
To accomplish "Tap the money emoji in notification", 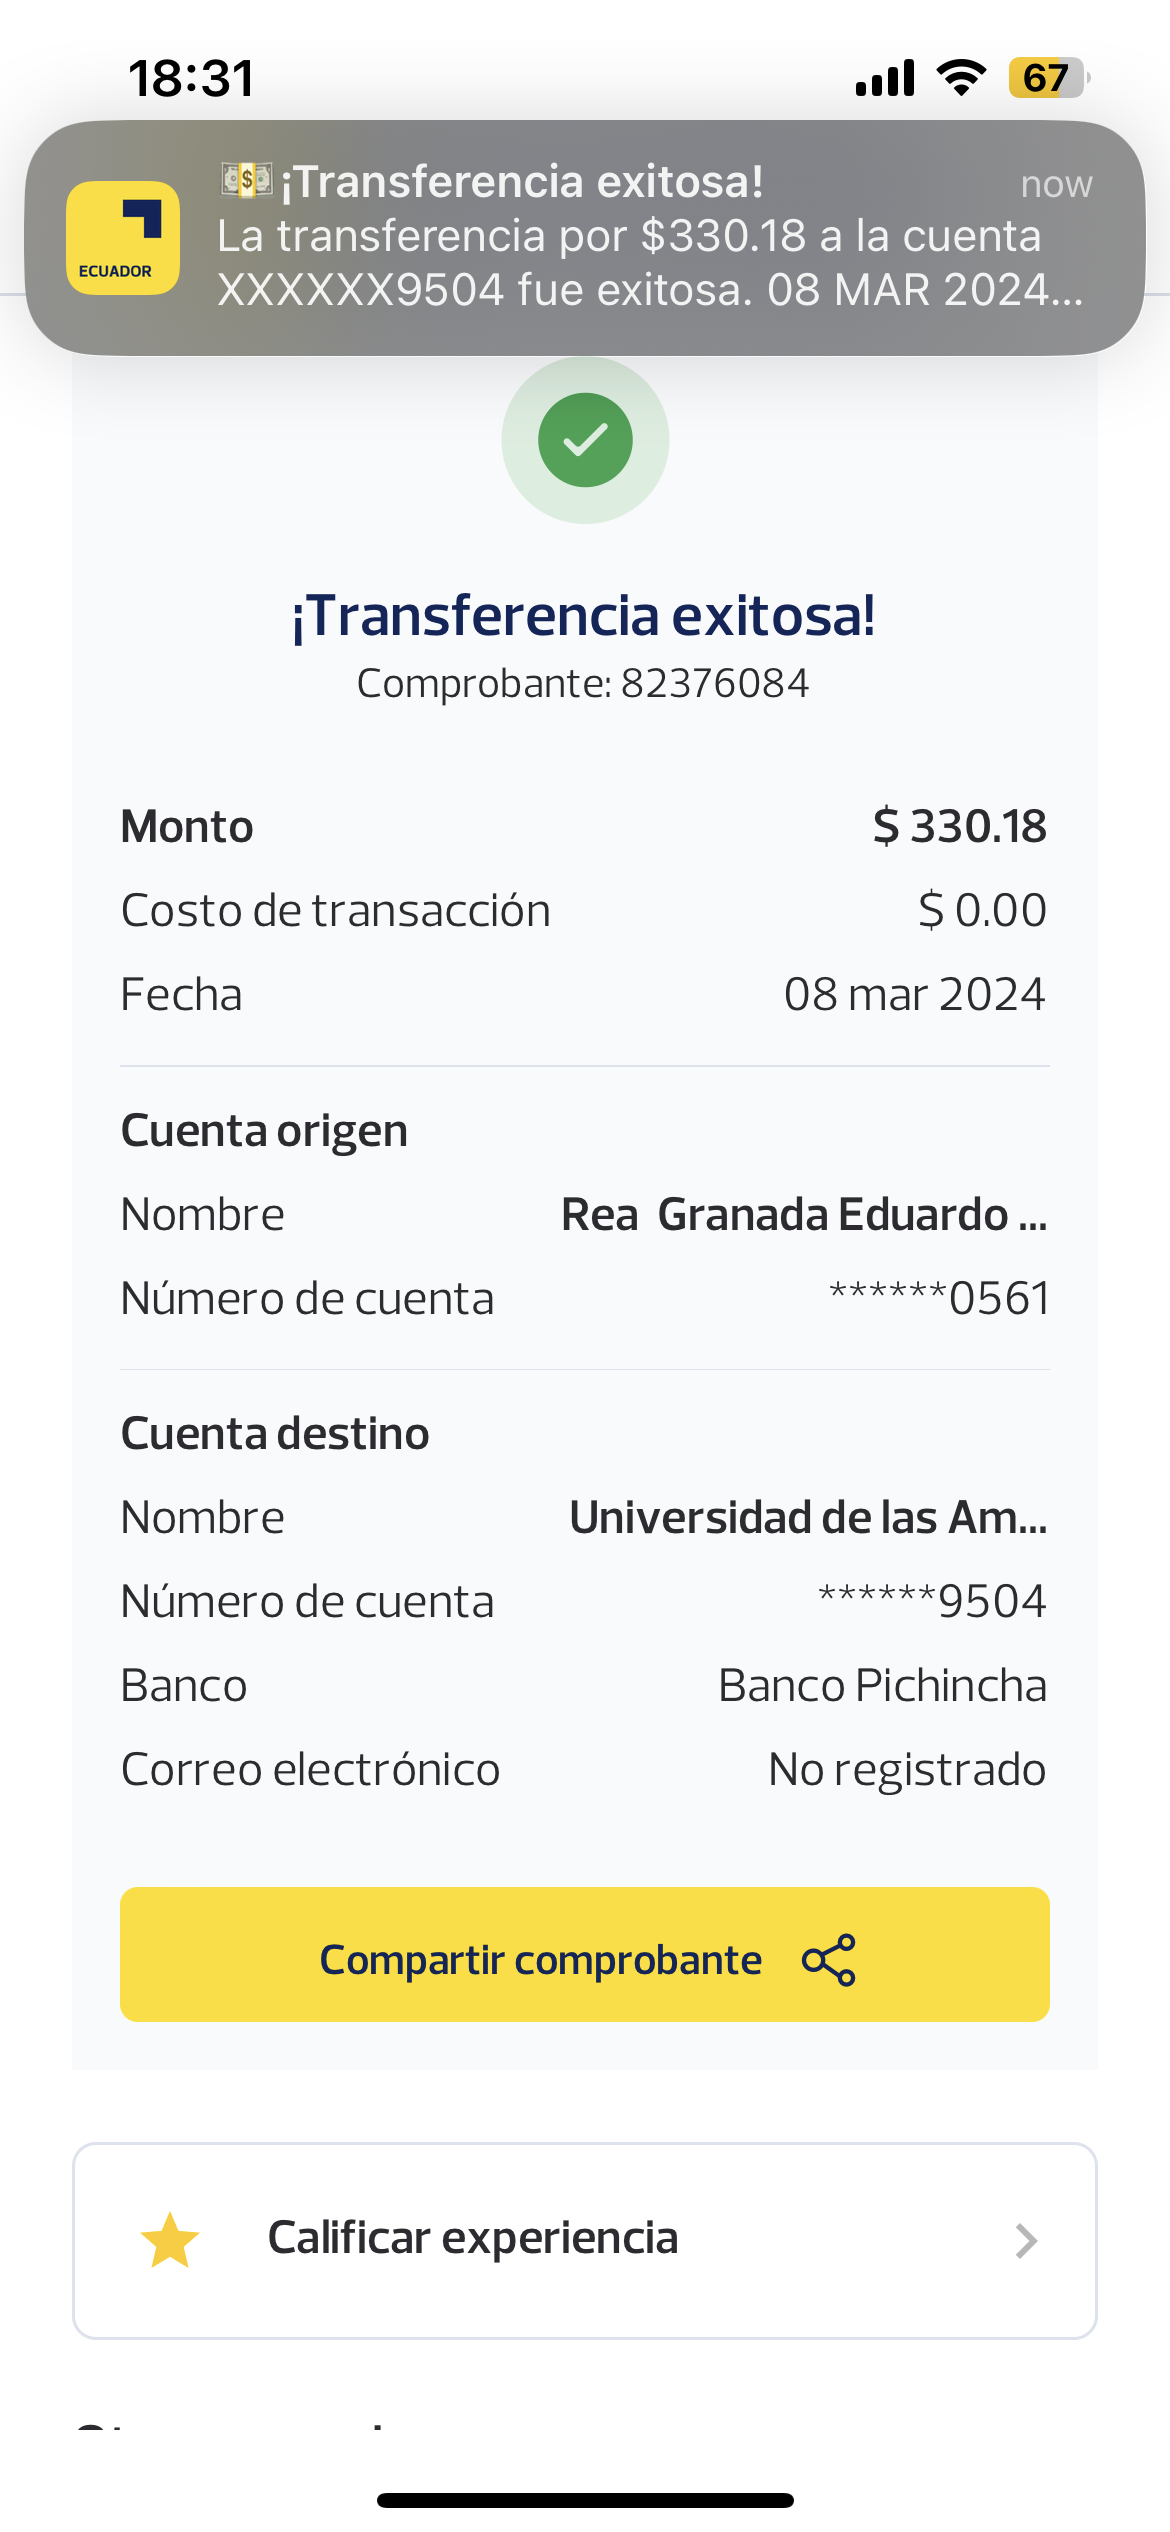I will pos(246,180).
